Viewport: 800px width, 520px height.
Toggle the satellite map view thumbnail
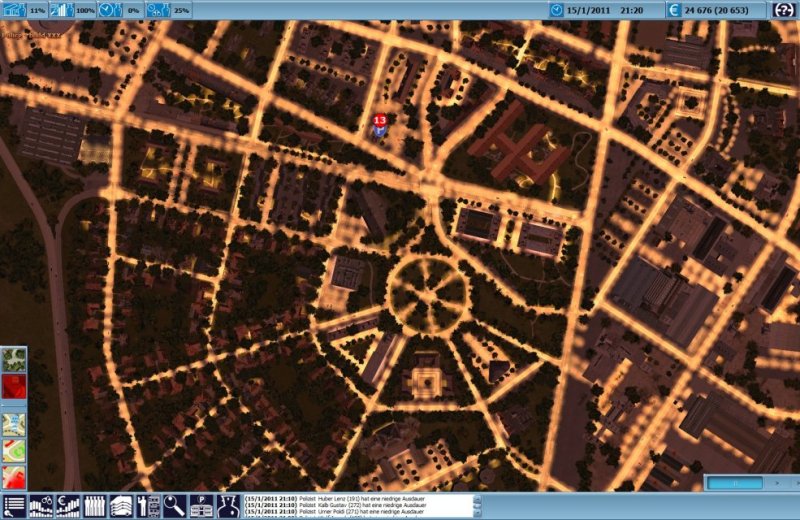click(14, 360)
